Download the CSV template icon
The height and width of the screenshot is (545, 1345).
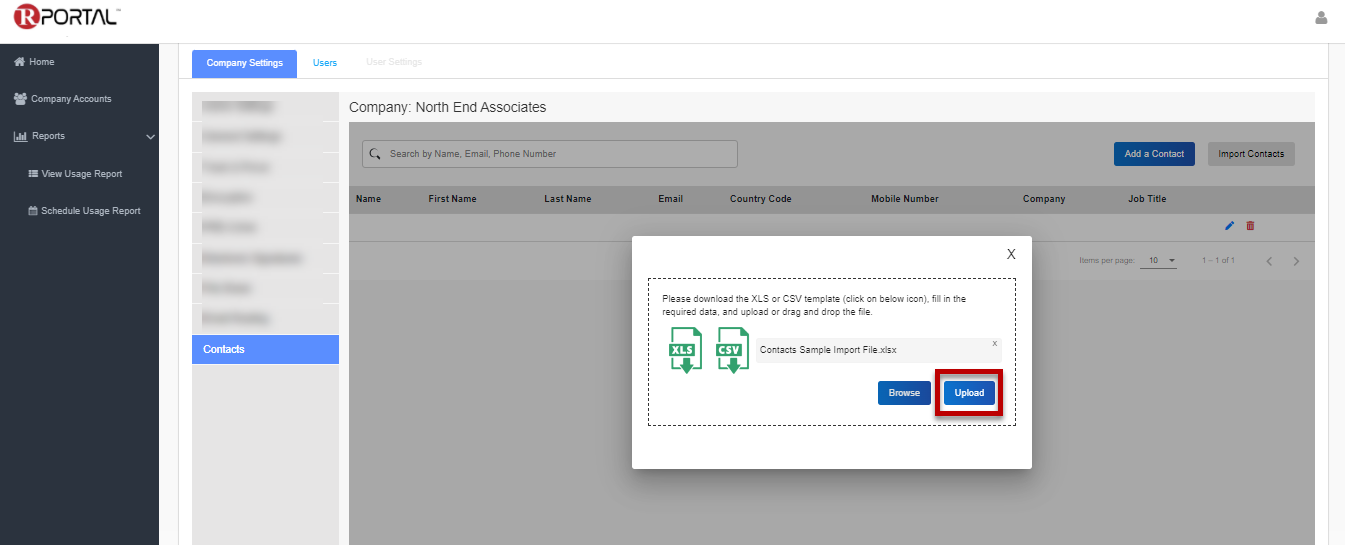point(732,350)
